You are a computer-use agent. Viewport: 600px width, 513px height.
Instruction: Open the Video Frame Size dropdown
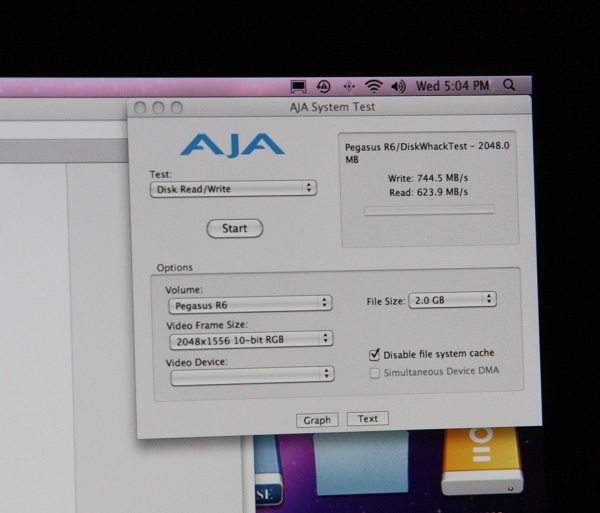[251, 340]
